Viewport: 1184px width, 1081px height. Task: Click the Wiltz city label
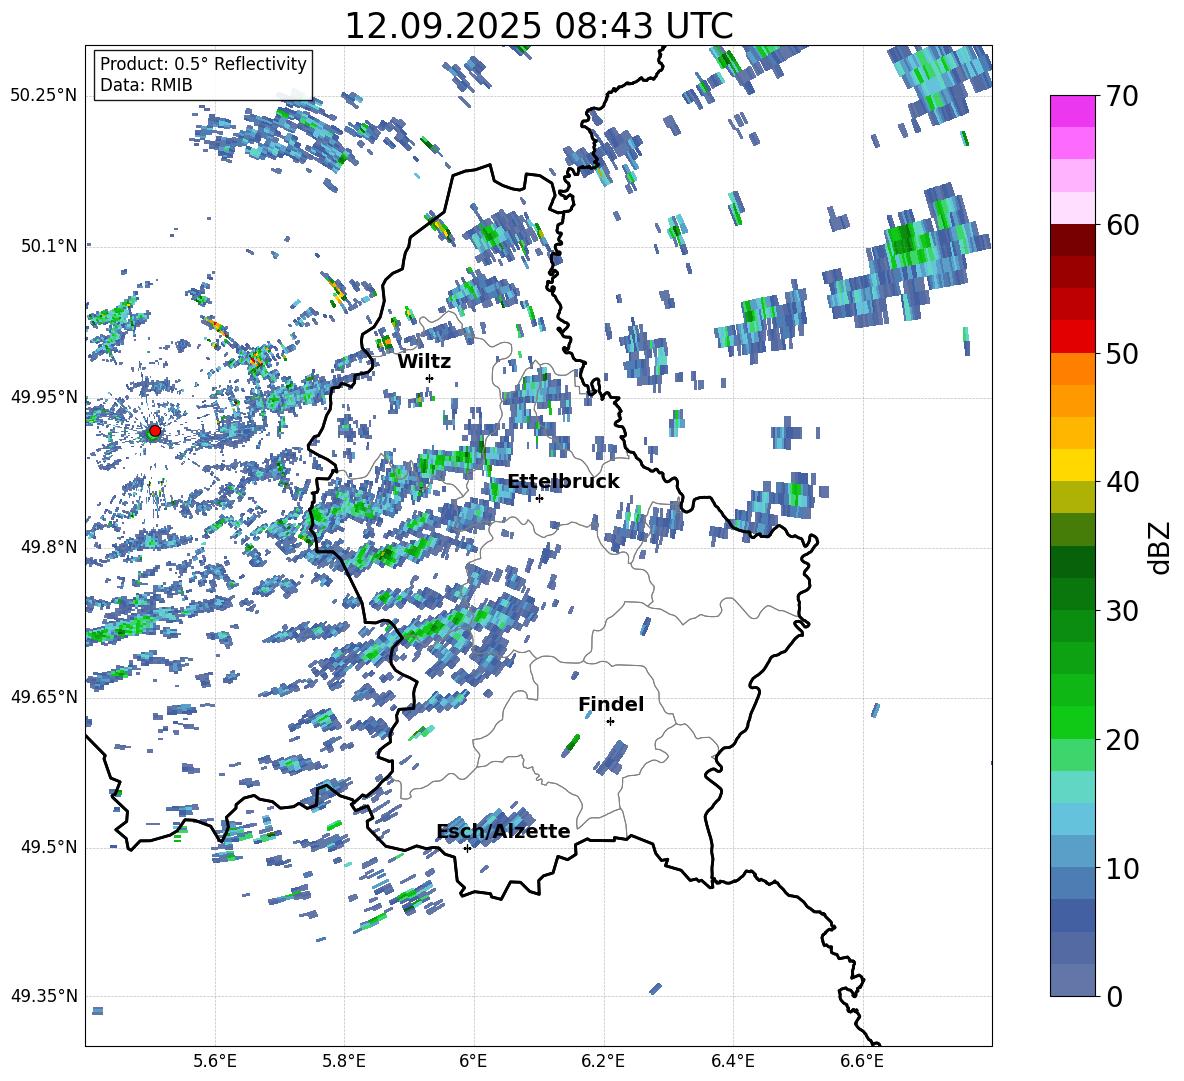coord(424,362)
